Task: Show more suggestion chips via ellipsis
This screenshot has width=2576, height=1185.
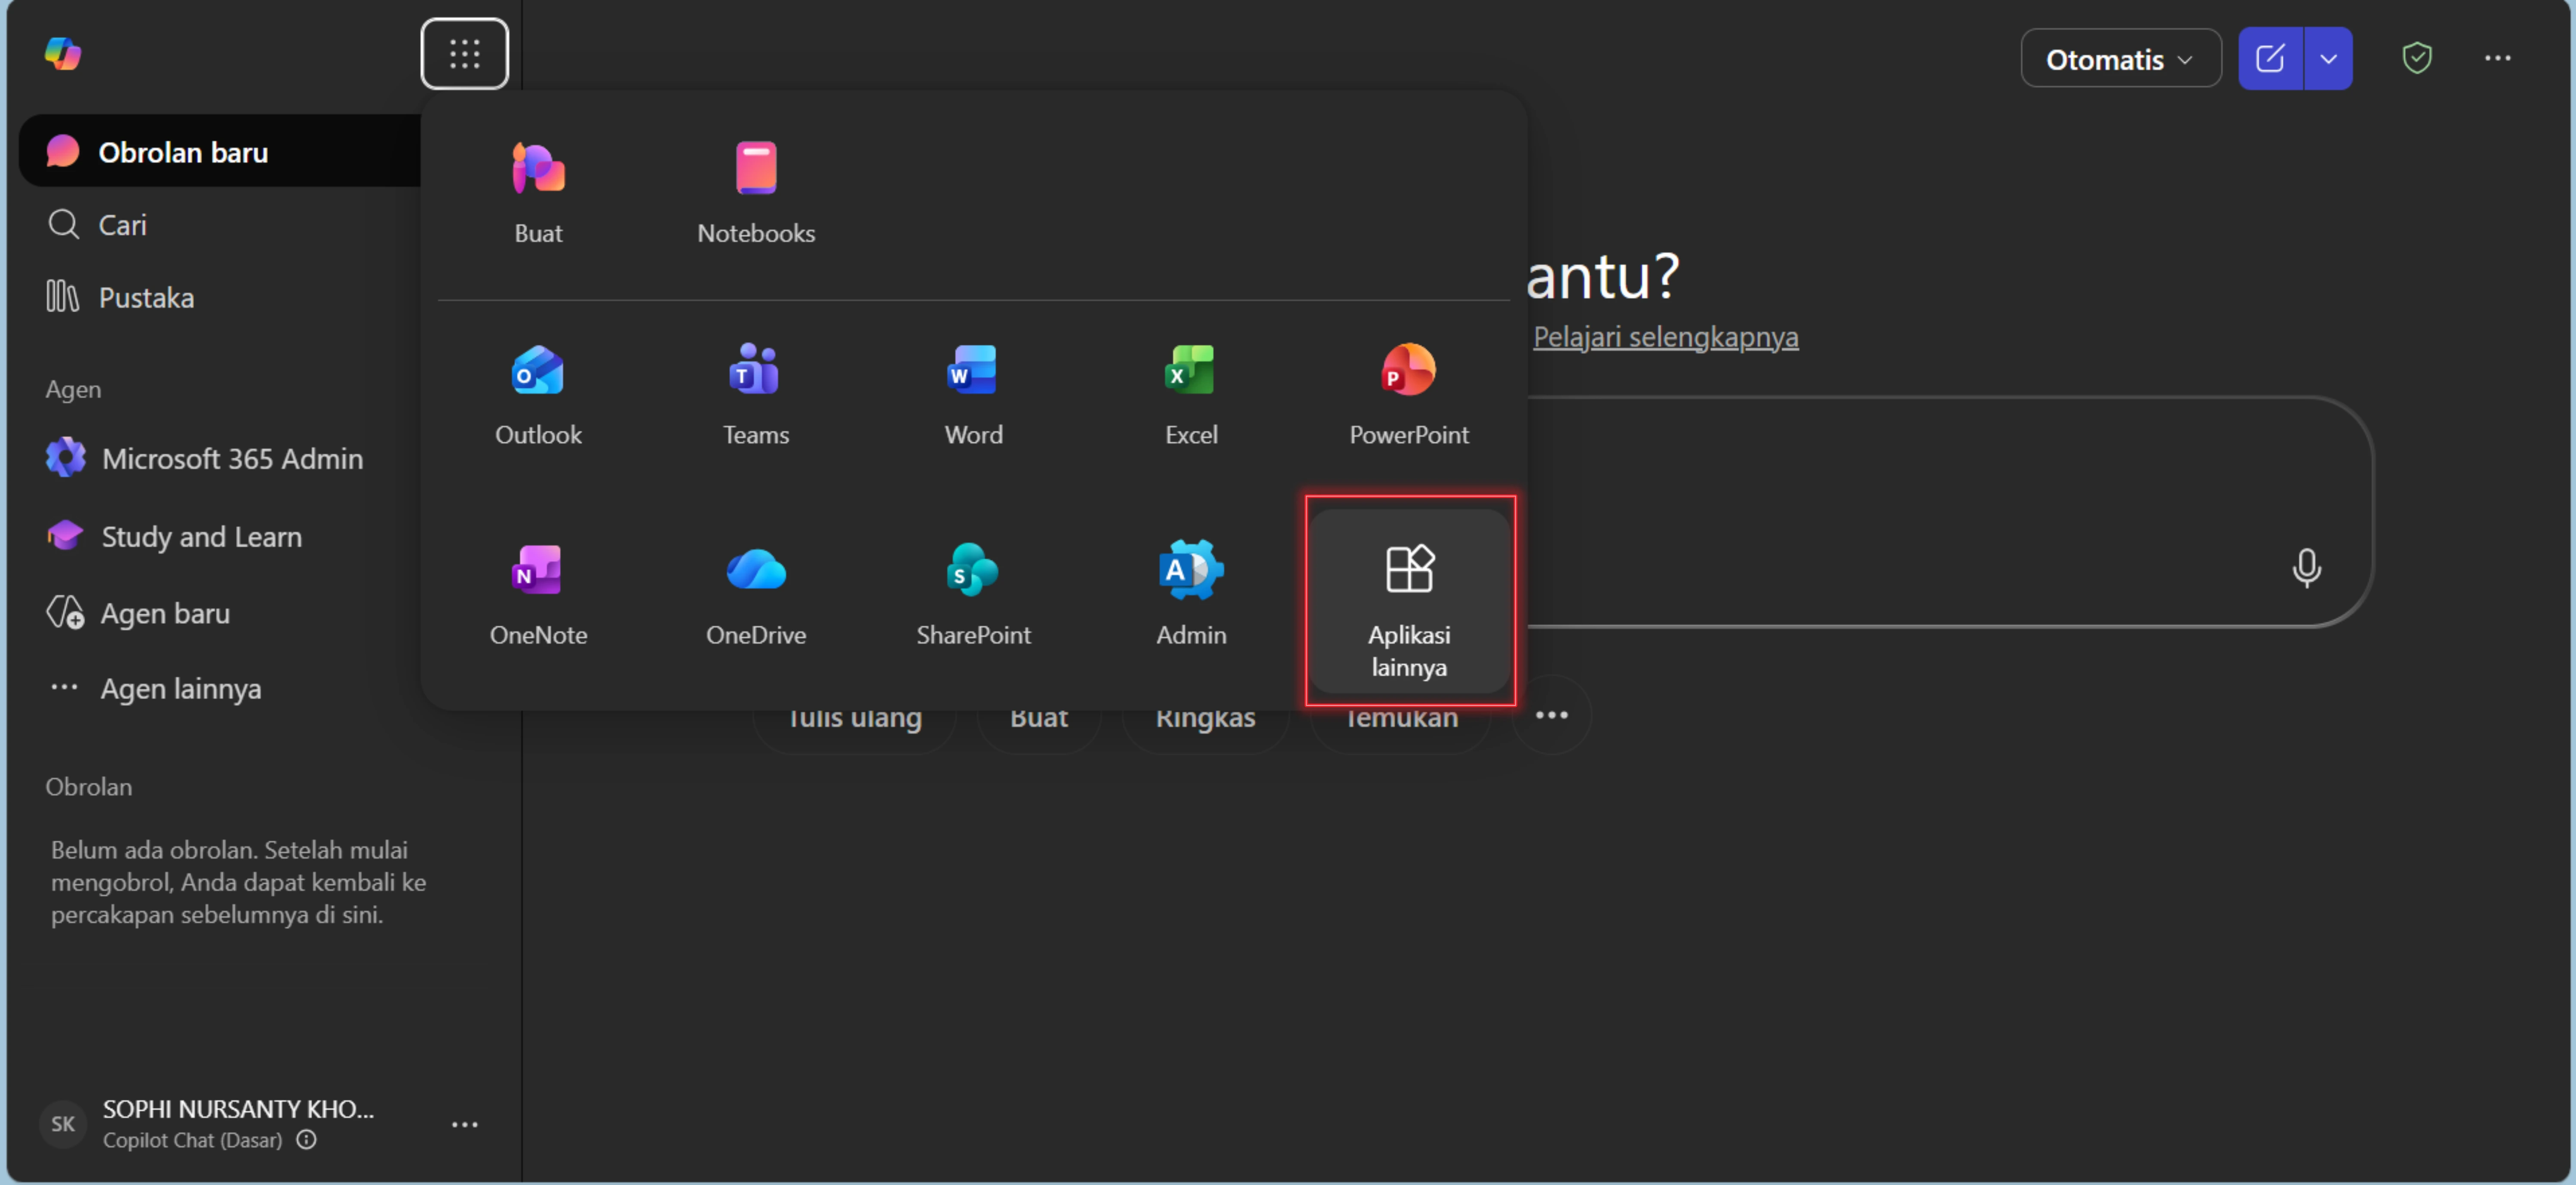Action: (x=1551, y=715)
